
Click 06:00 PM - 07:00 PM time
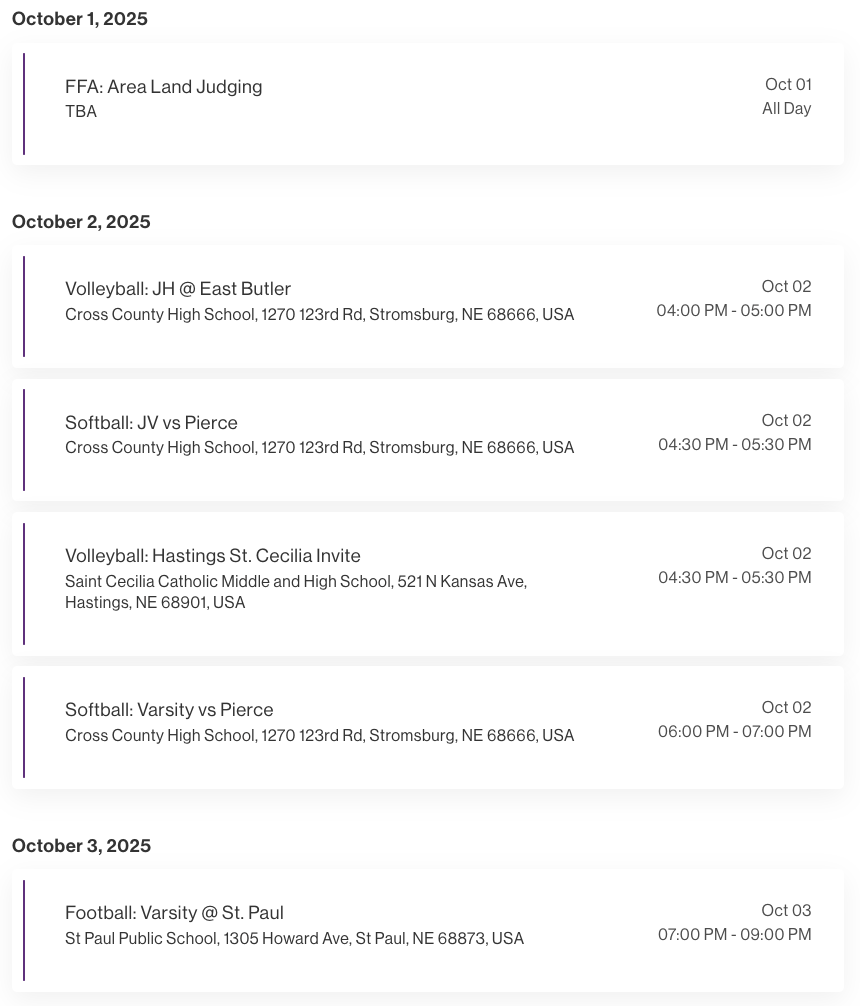tap(734, 732)
